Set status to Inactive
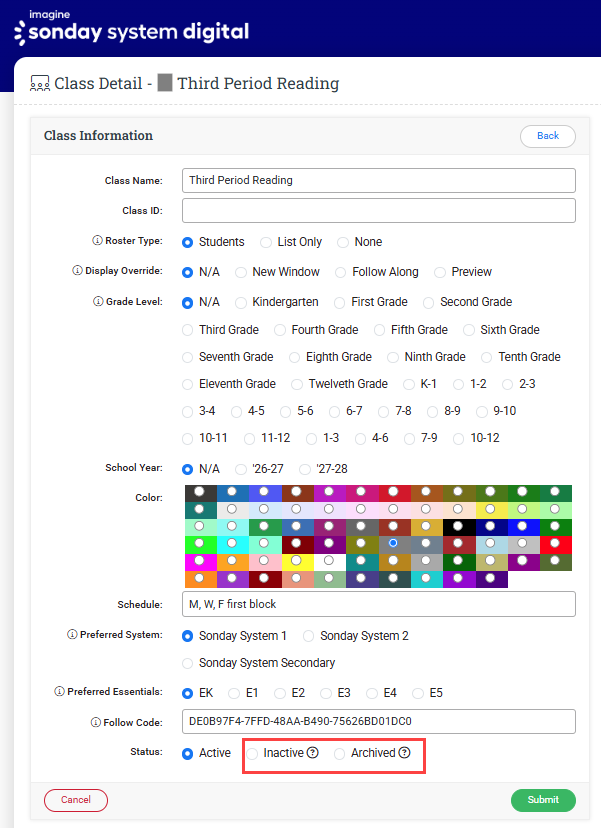The image size is (601, 828). coord(252,754)
